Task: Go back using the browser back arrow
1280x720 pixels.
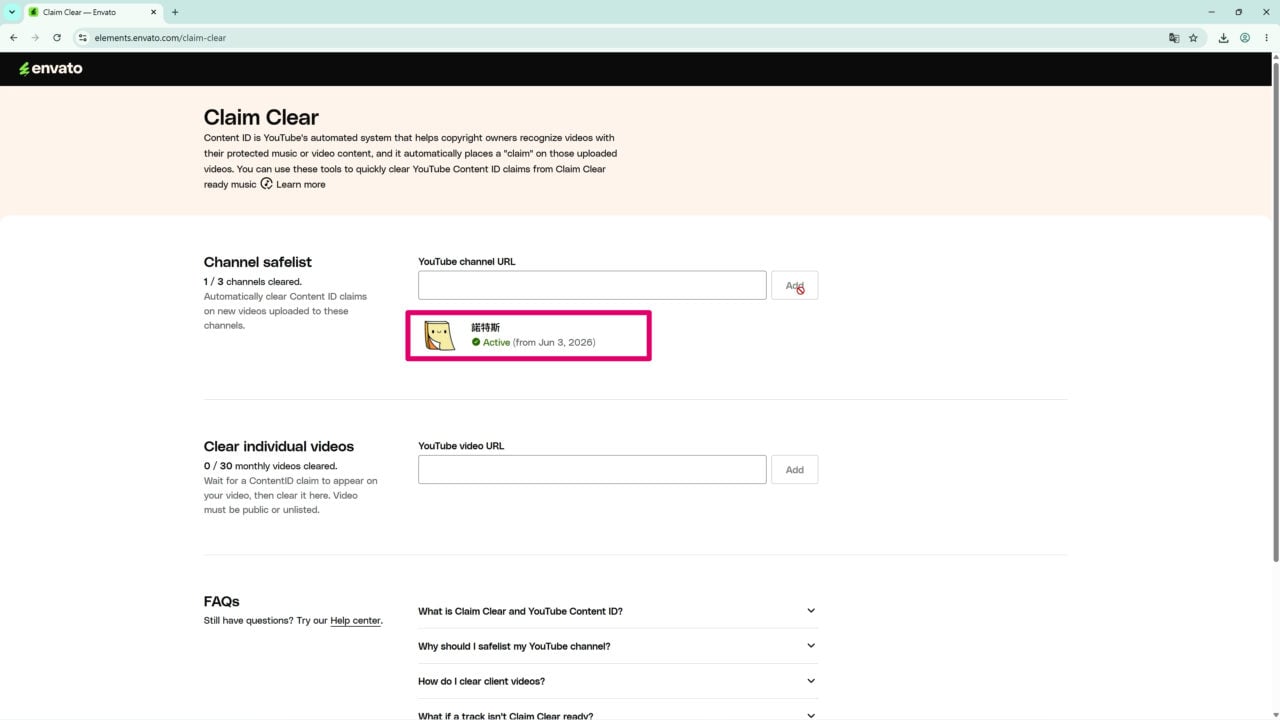Action: pyautogui.click(x=13, y=38)
